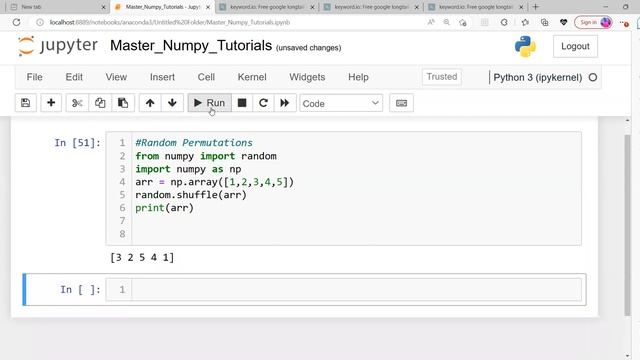The height and width of the screenshot is (360, 640).
Task: Open the Widgets menu
Action: (307, 77)
